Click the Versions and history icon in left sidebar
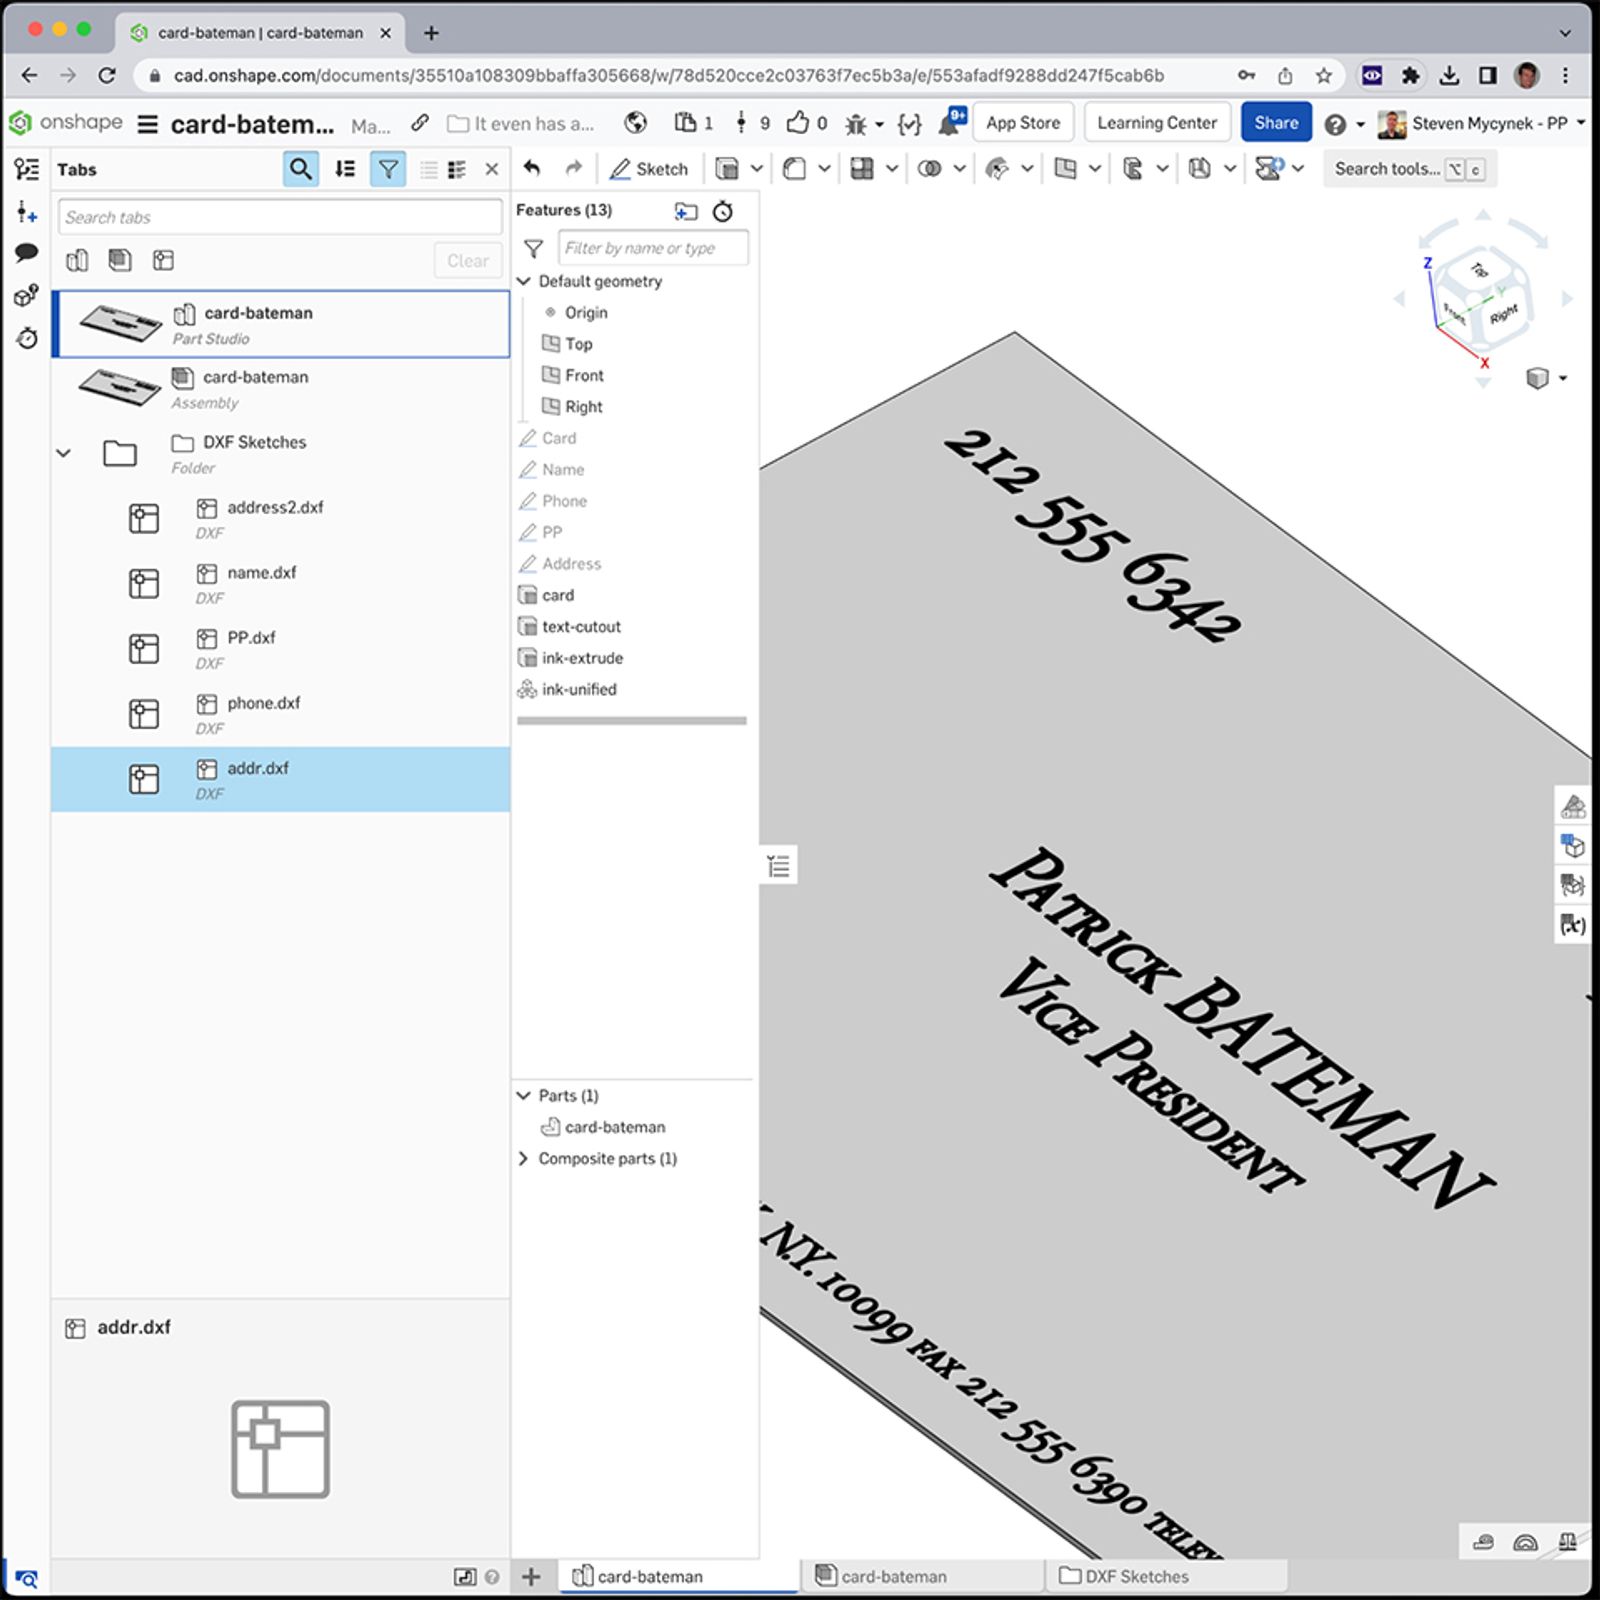 tap(26, 339)
